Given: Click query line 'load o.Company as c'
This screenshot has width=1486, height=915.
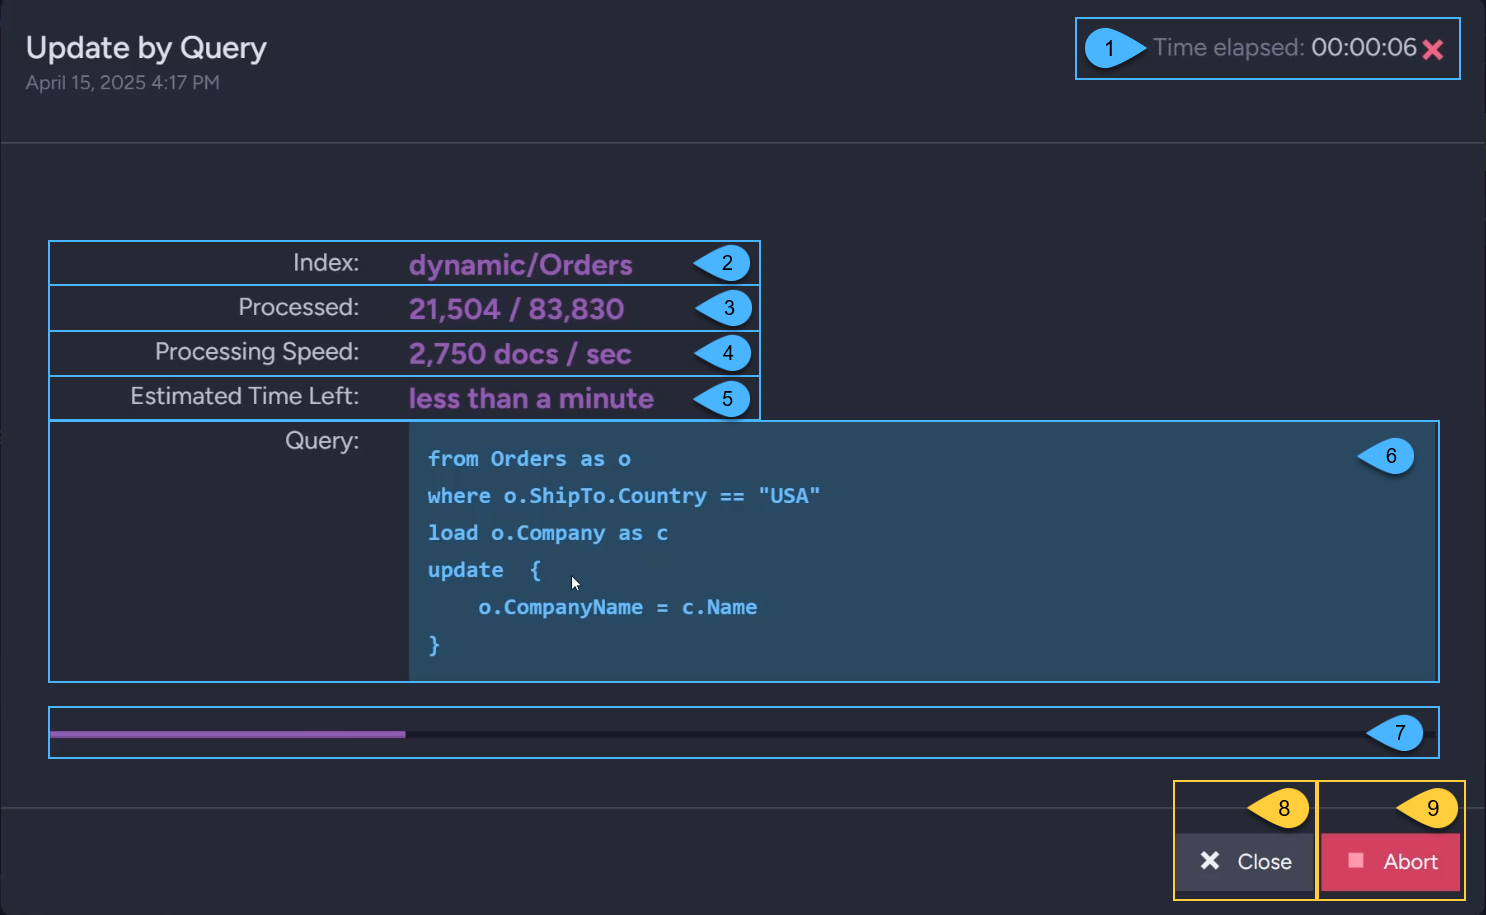Looking at the screenshot, I should click(x=548, y=533).
